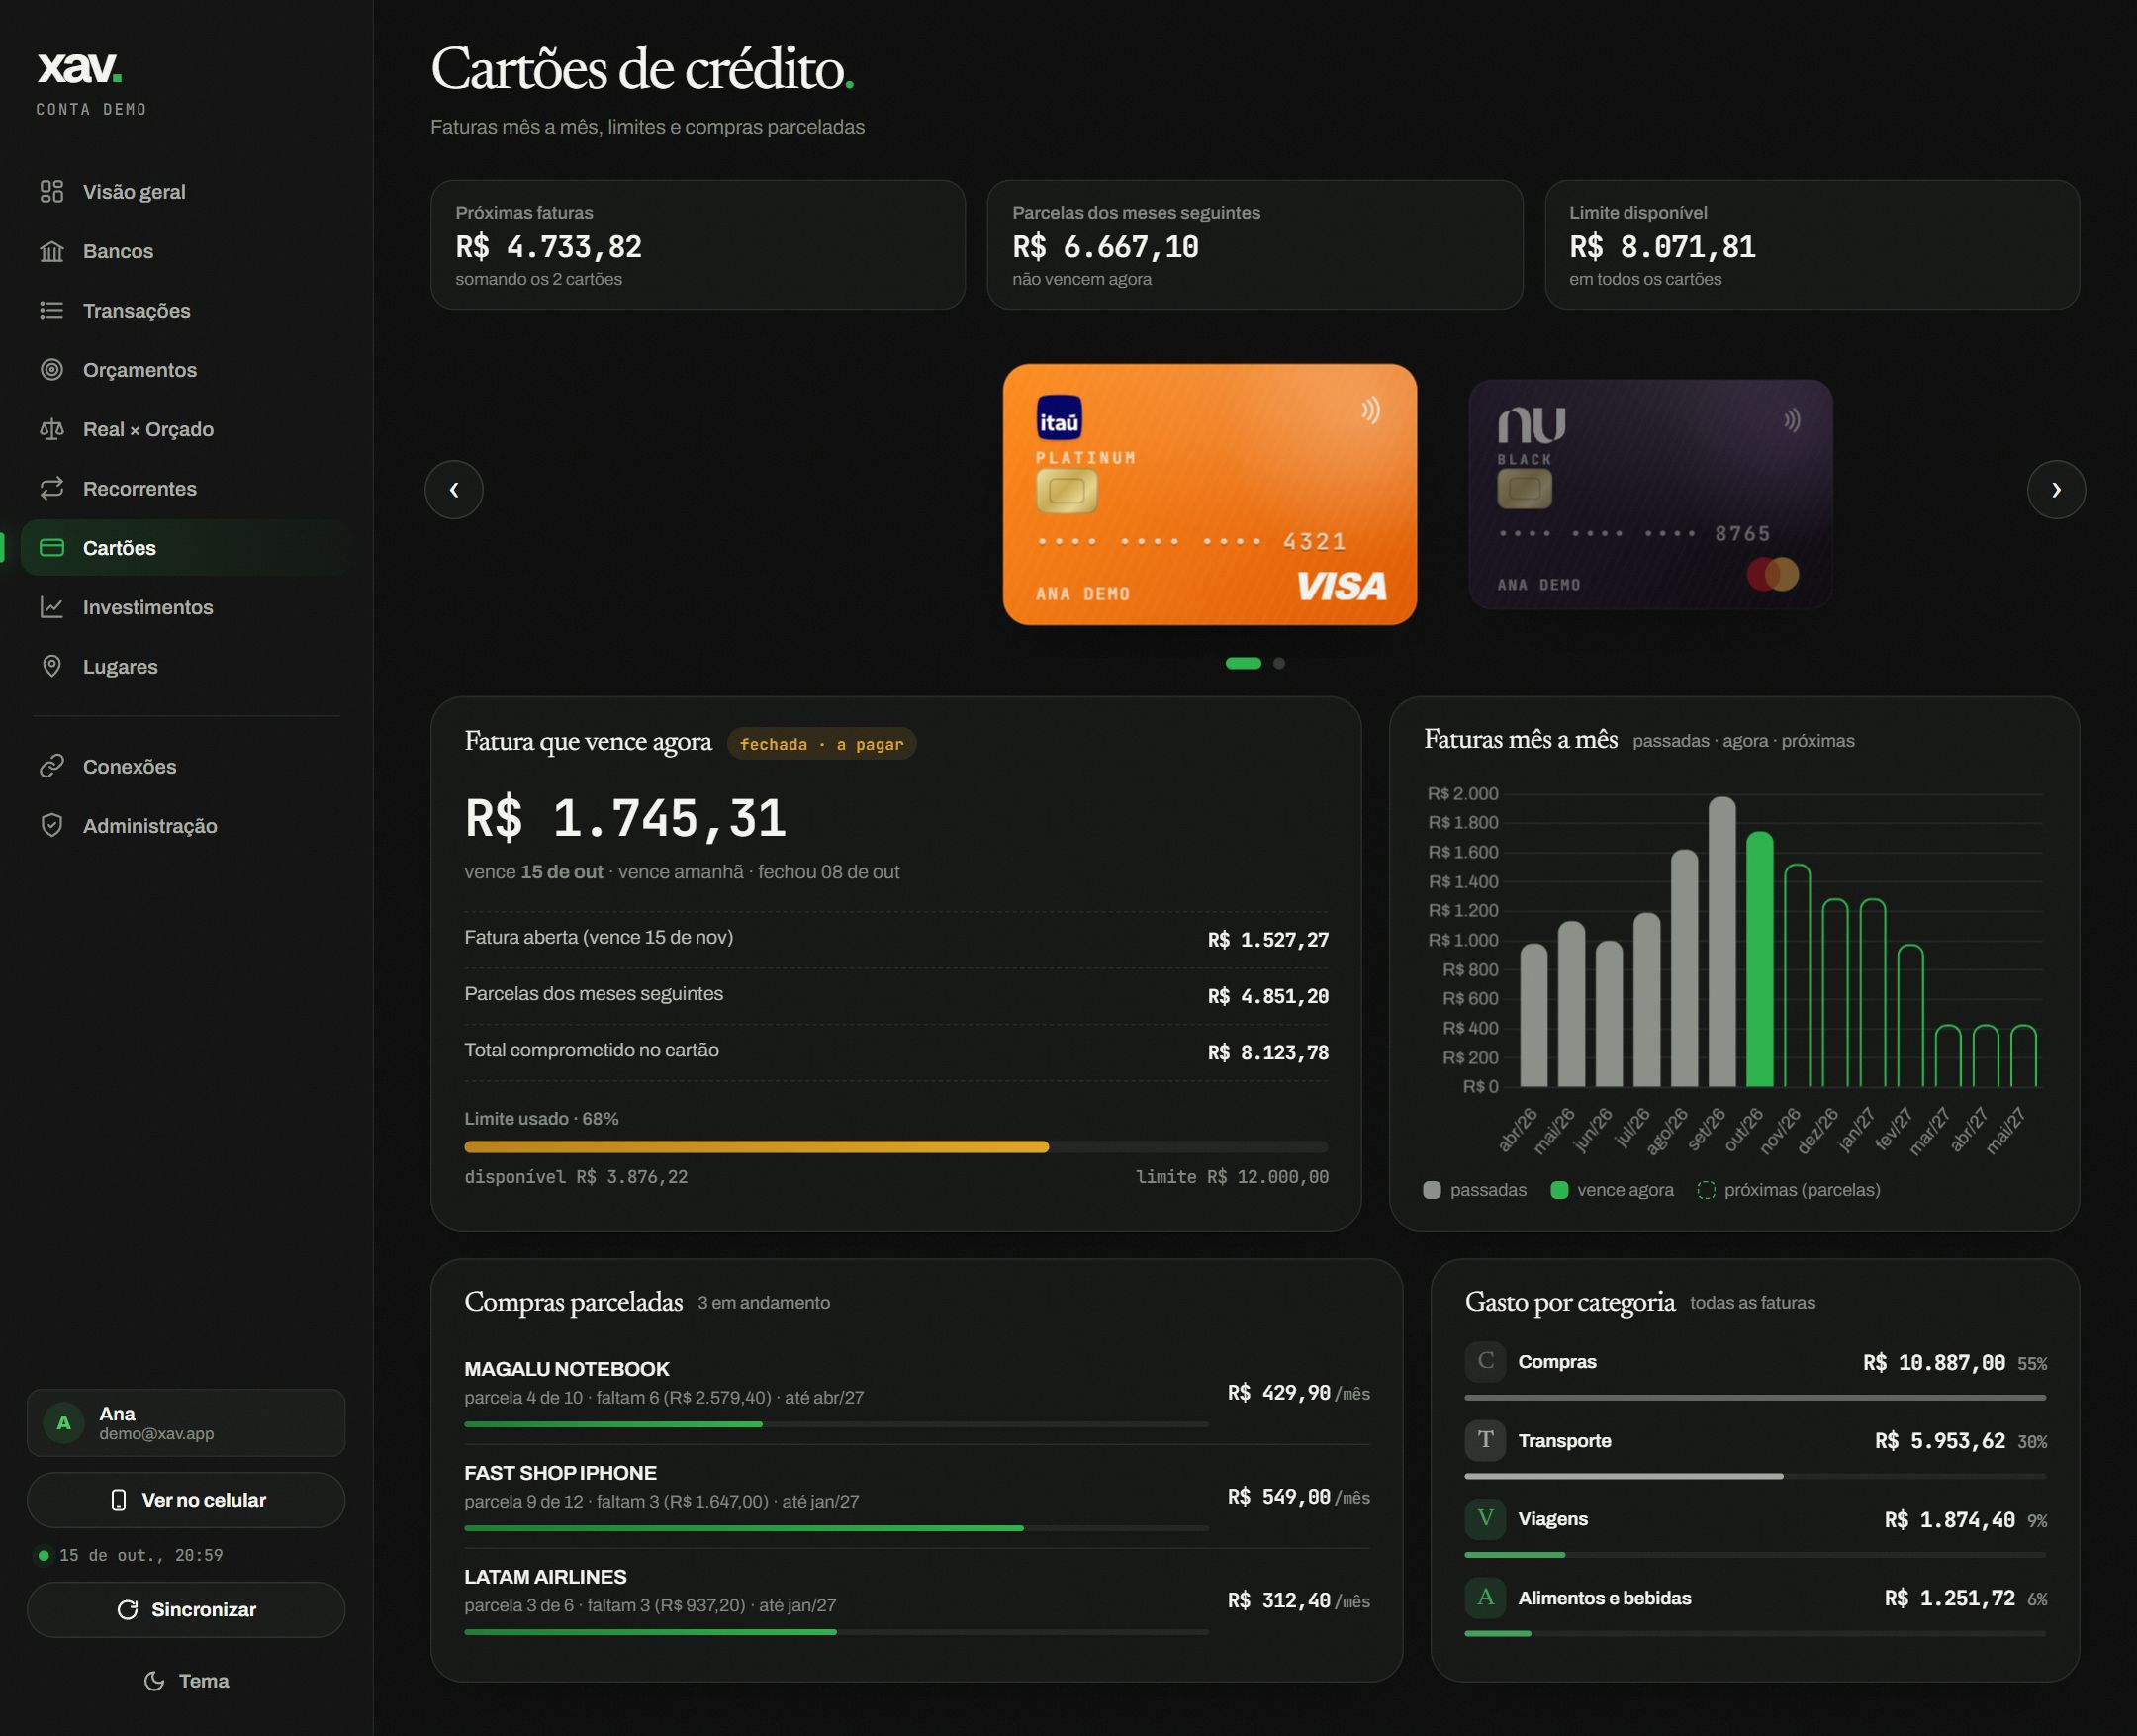Screen dimensions: 2137x1736
Task: Click the fechada · a pagar badge
Action: [x=821, y=744]
